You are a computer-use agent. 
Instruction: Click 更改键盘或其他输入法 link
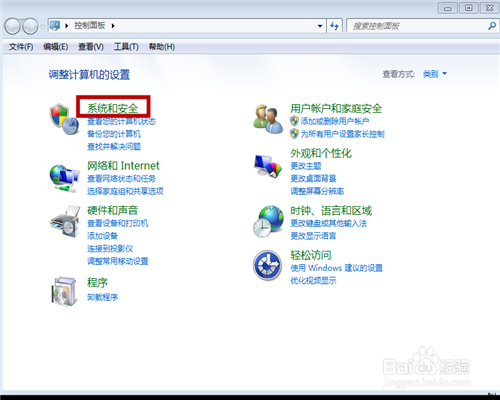[x=328, y=223]
